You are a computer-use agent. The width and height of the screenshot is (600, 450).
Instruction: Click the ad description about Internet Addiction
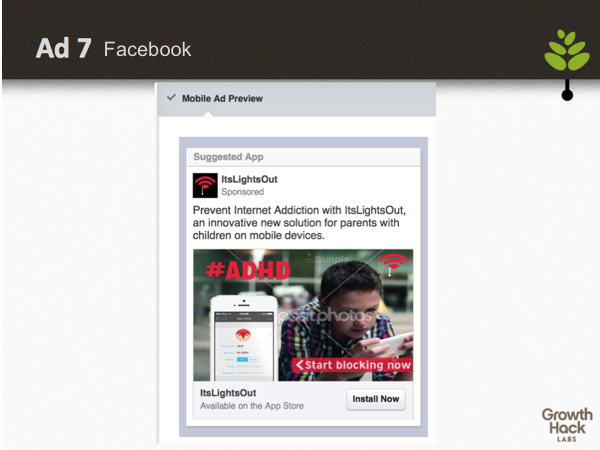click(299, 223)
